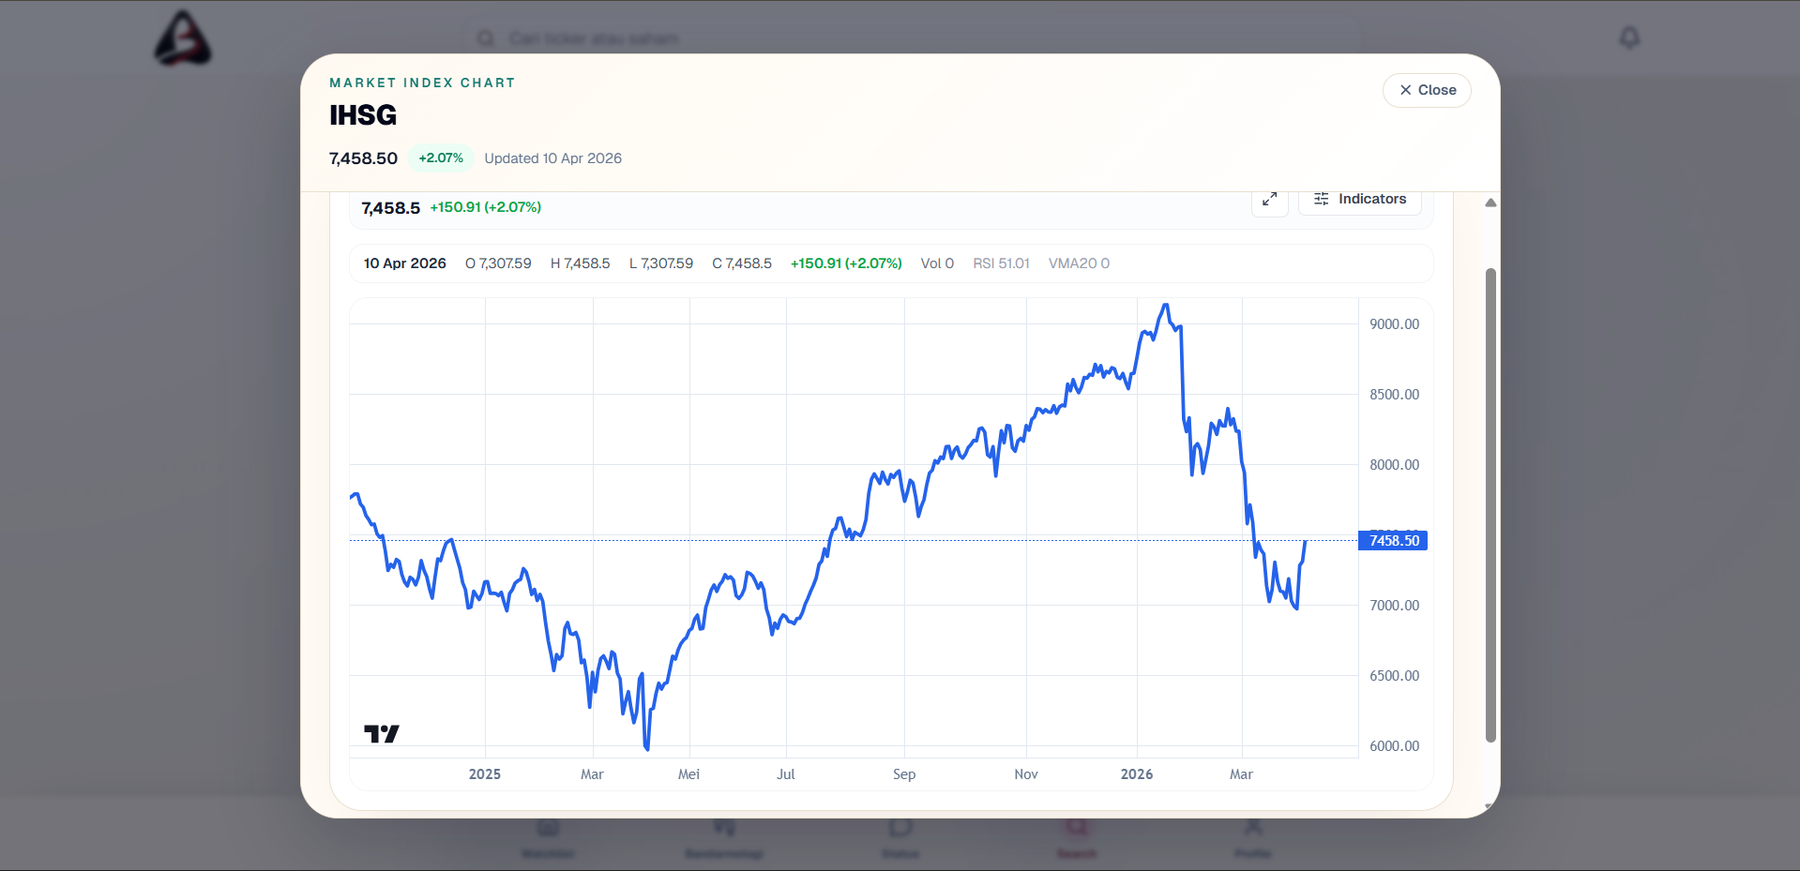Click the fullscreen expand chart icon

click(x=1269, y=199)
